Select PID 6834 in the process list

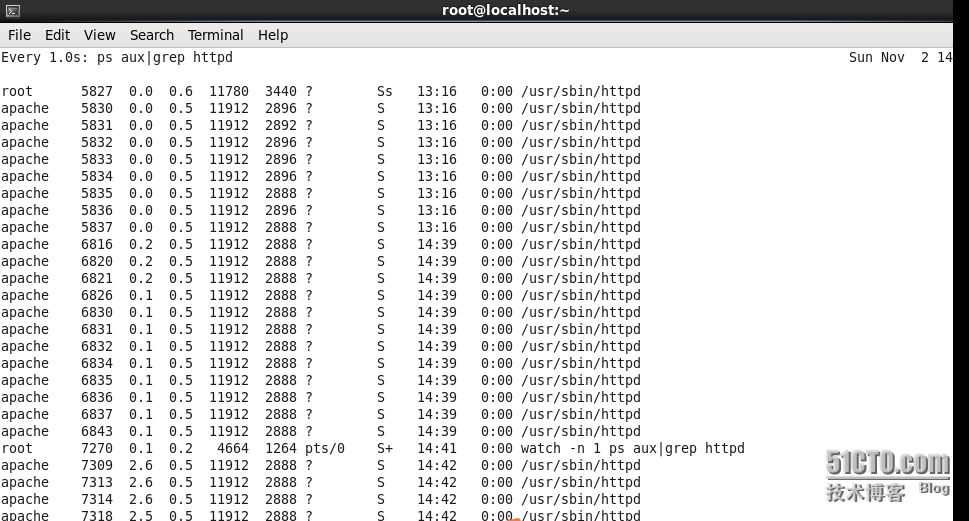coord(97,363)
